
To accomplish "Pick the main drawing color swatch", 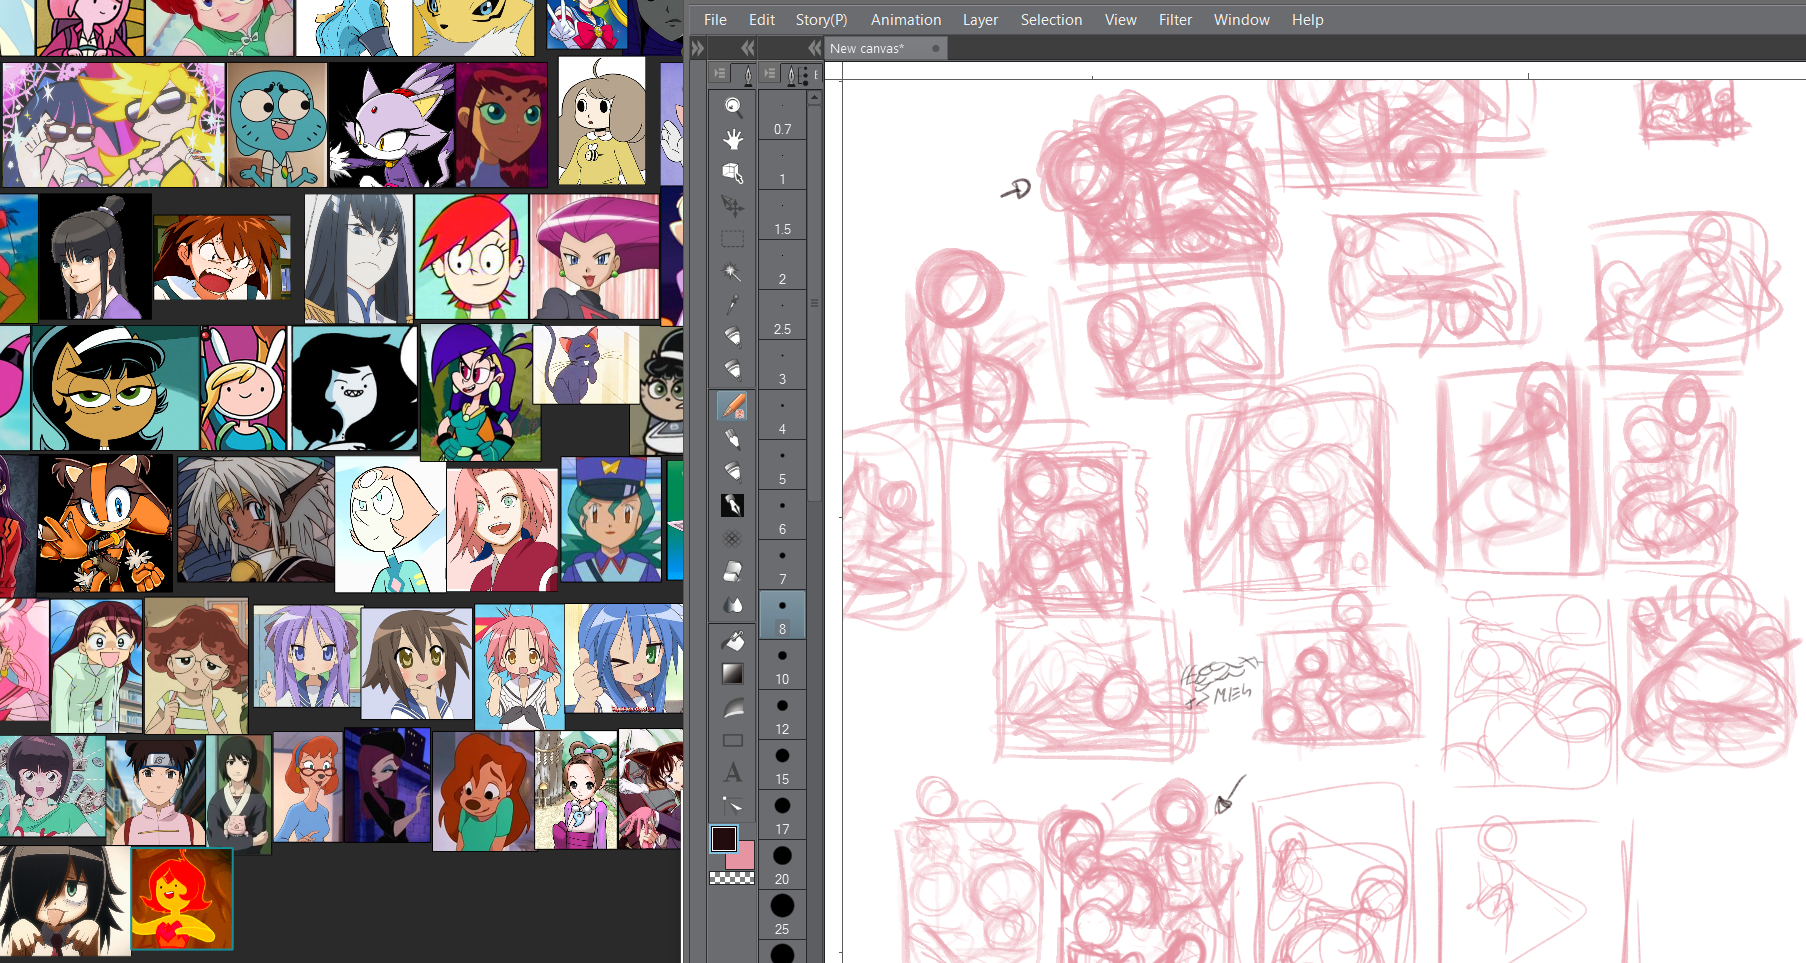I will pos(723,838).
